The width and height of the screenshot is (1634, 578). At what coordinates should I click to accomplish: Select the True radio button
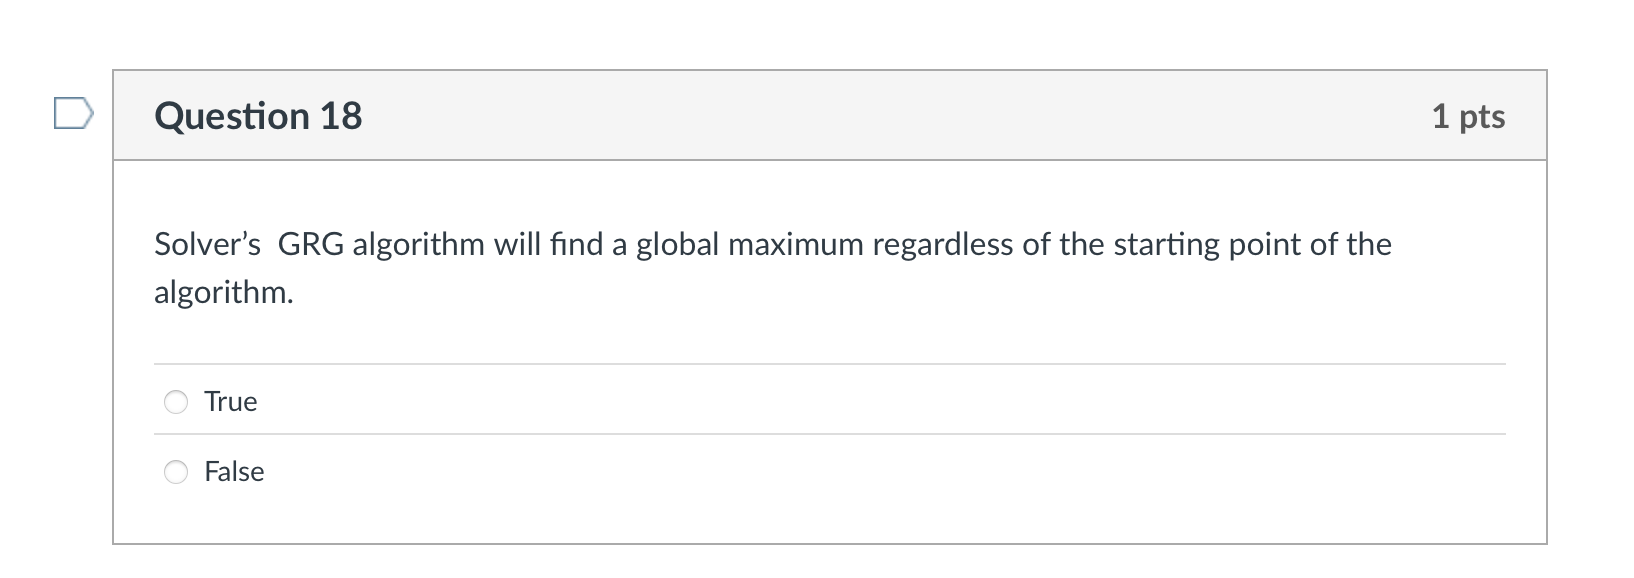coord(175,401)
